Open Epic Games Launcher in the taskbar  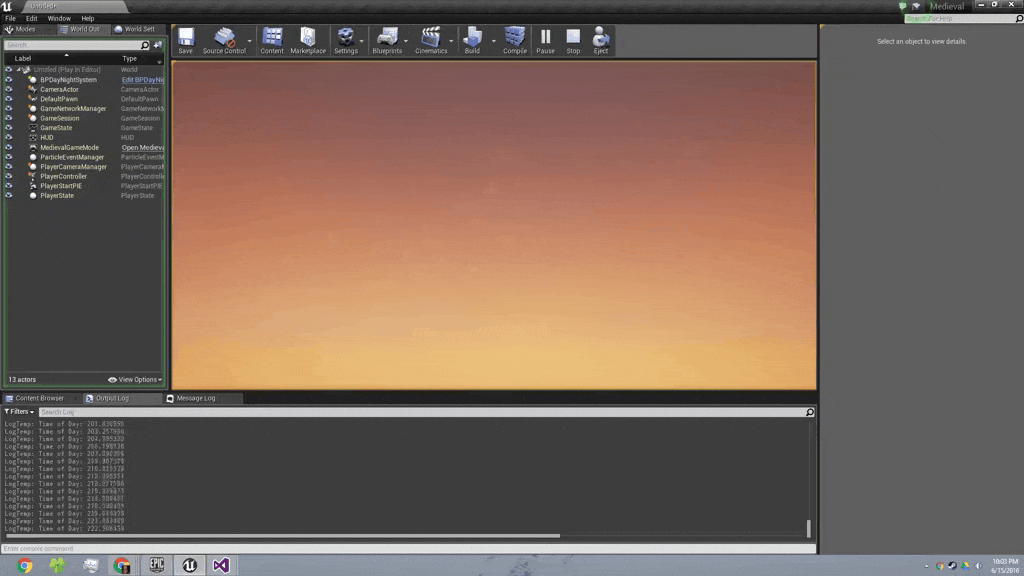(155, 565)
